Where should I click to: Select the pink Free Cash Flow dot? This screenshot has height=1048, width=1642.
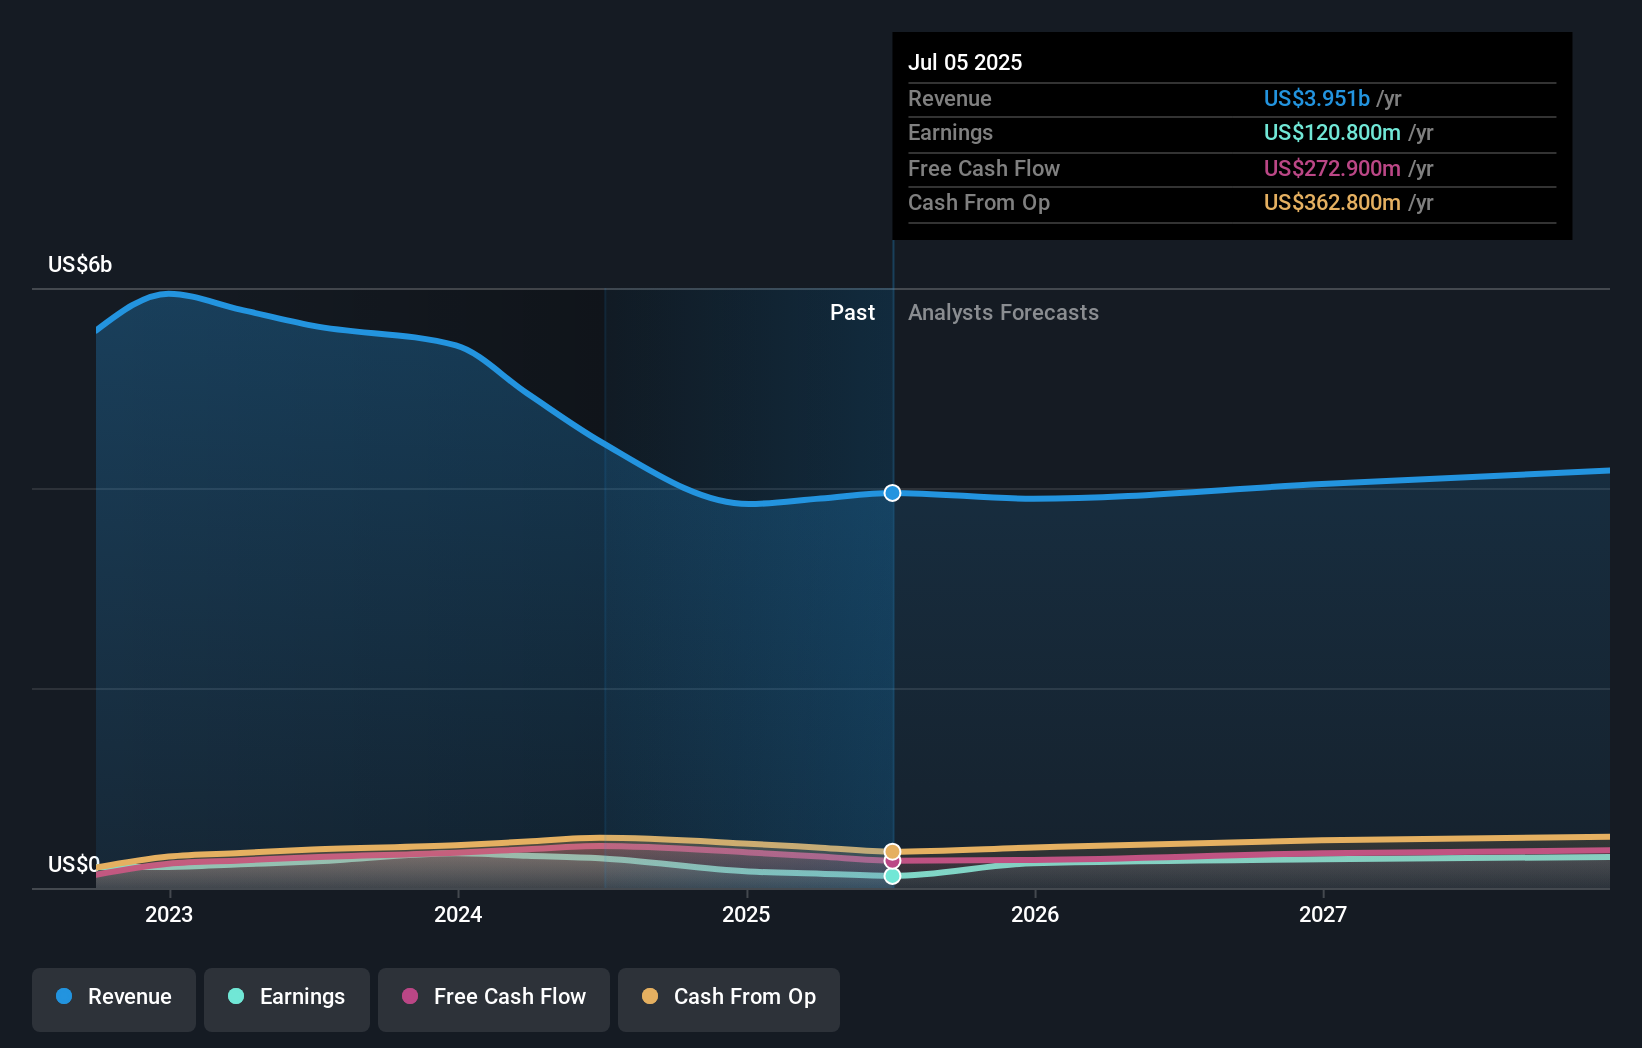[412, 997]
